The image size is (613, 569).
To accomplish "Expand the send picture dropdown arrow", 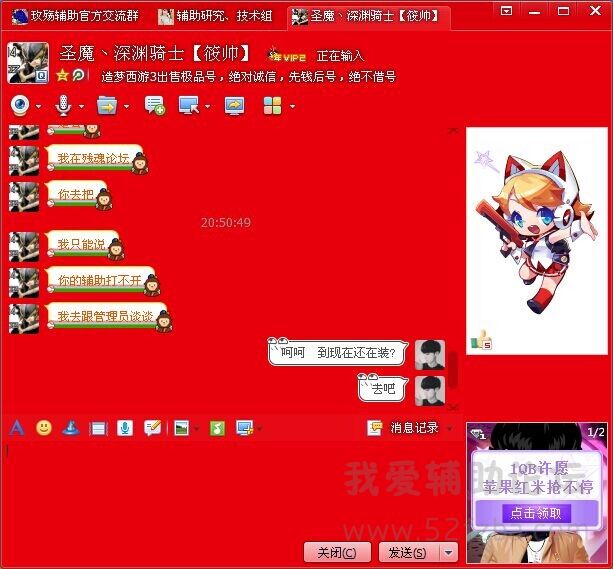I will point(196,429).
